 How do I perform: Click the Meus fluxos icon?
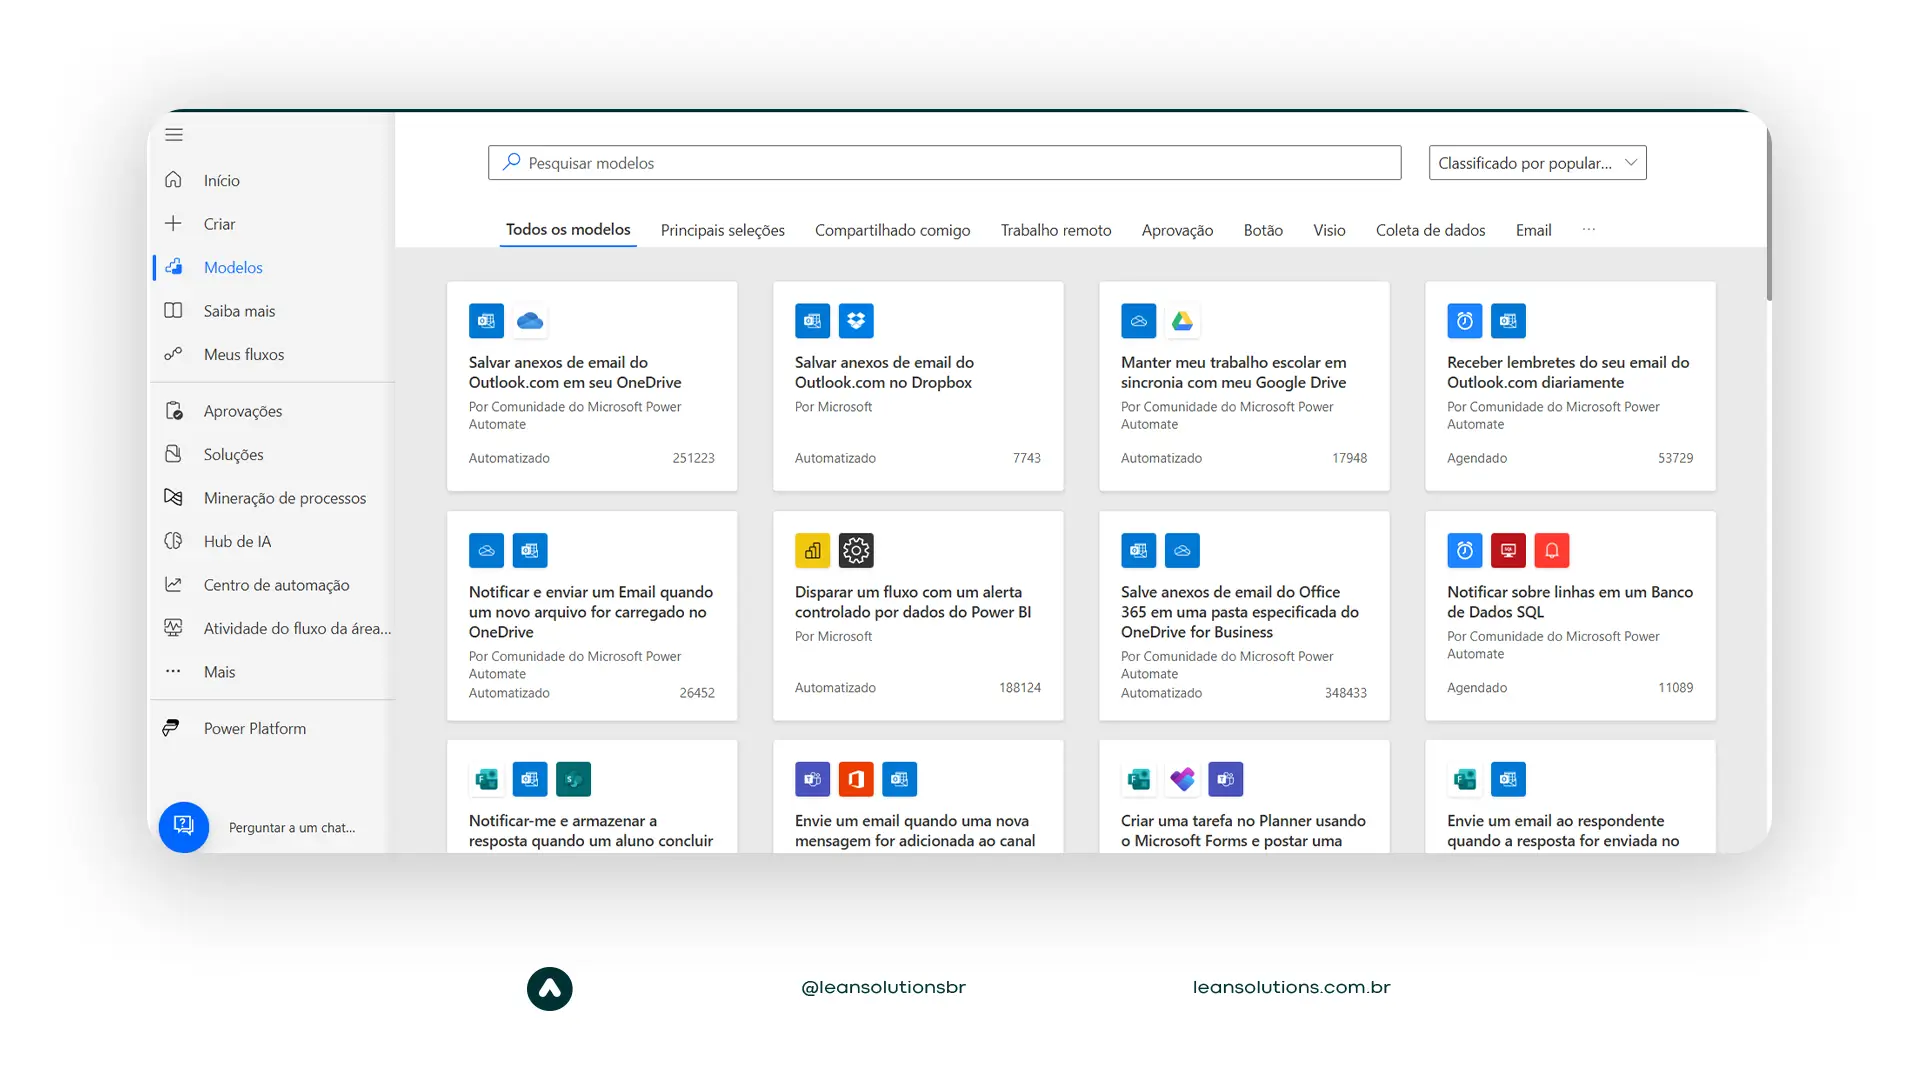pyautogui.click(x=173, y=354)
